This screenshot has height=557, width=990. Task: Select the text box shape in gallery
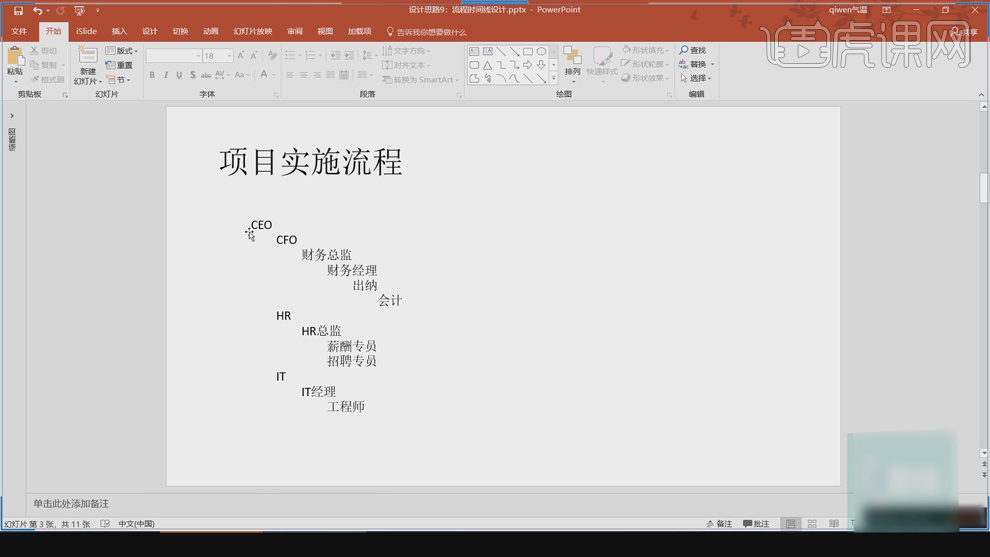[474, 51]
